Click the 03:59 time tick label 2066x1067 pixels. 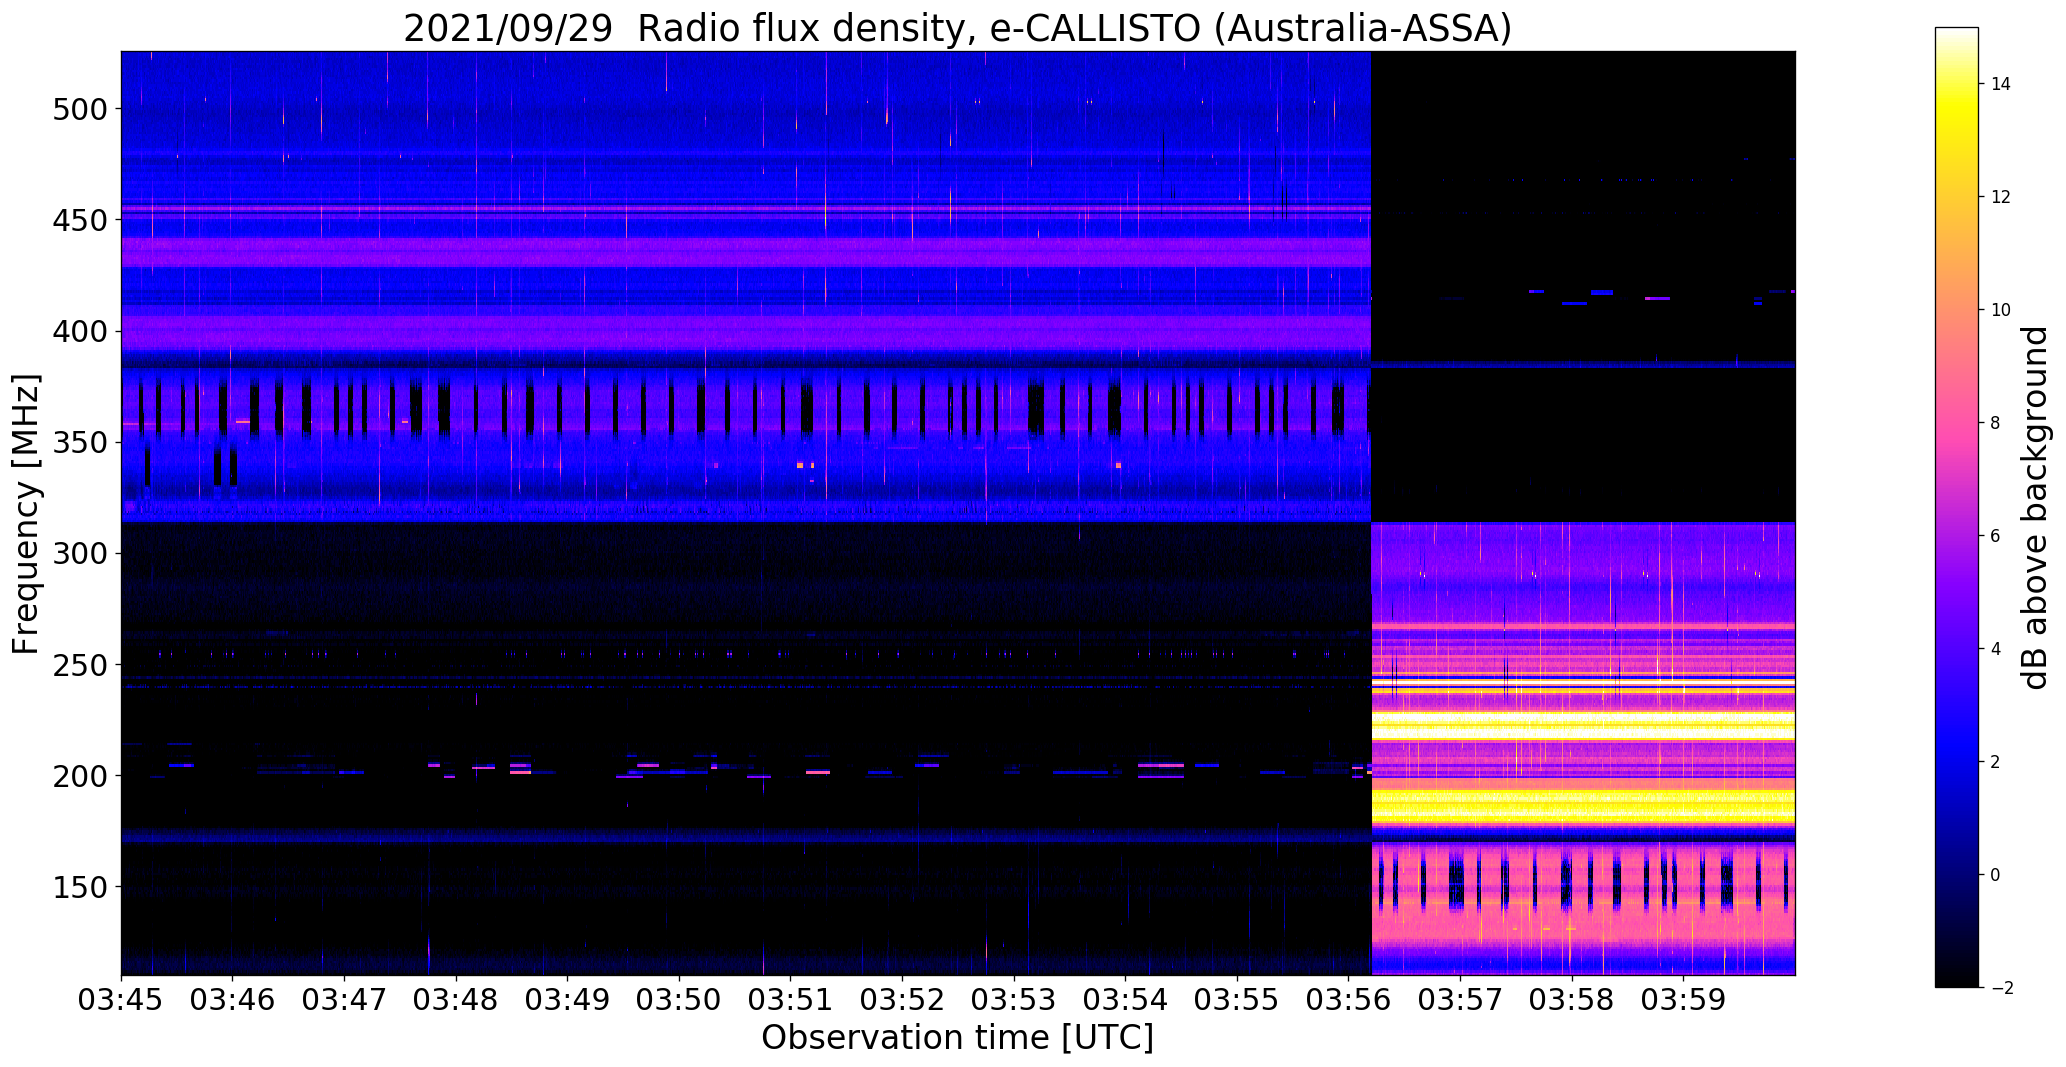(1684, 1000)
